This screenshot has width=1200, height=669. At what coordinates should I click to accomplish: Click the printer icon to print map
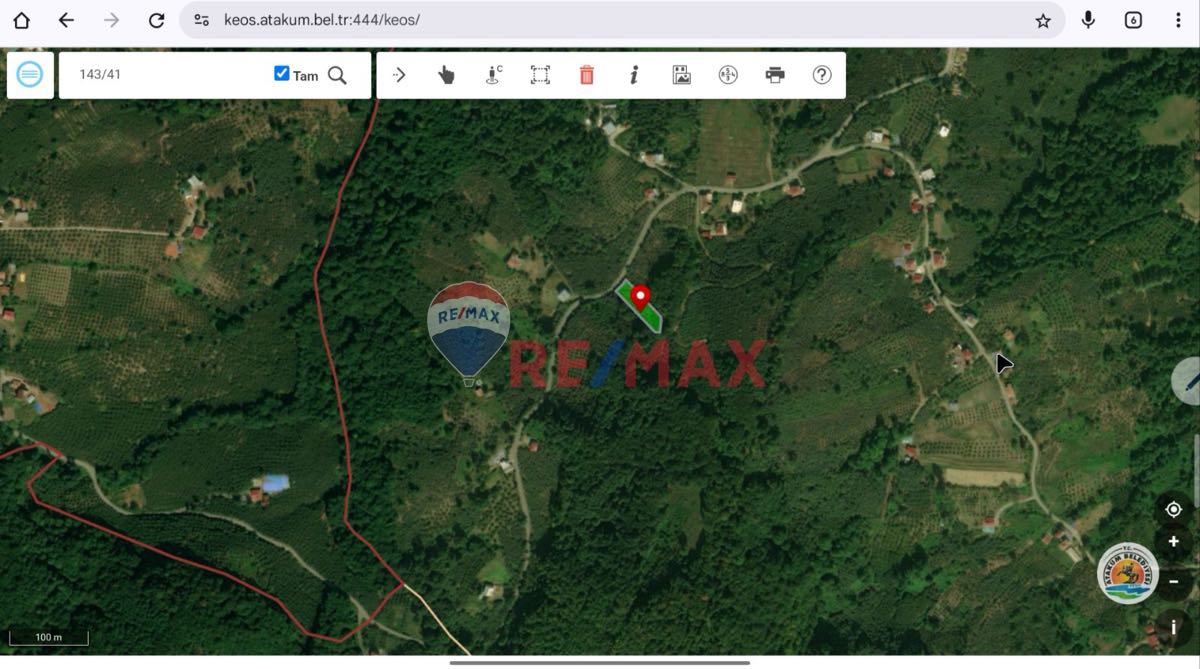click(775, 75)
